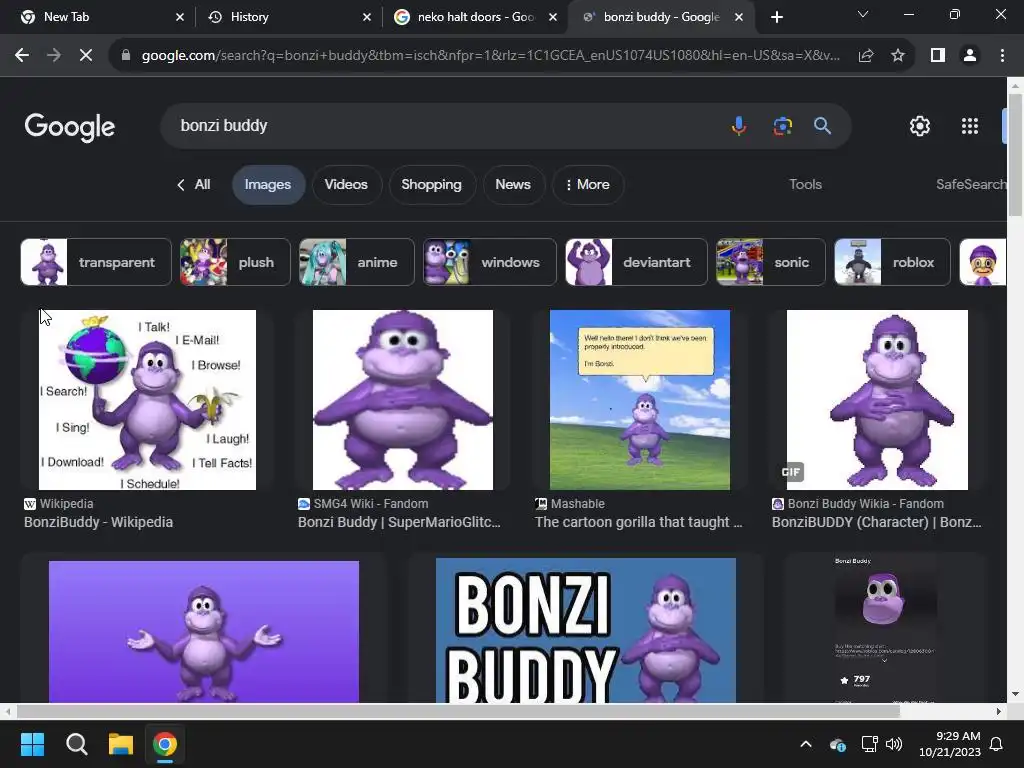This screenshot has height=768, width=1024.
Task: Open the SafeSearch dropdown
Action: pos(971,185)
